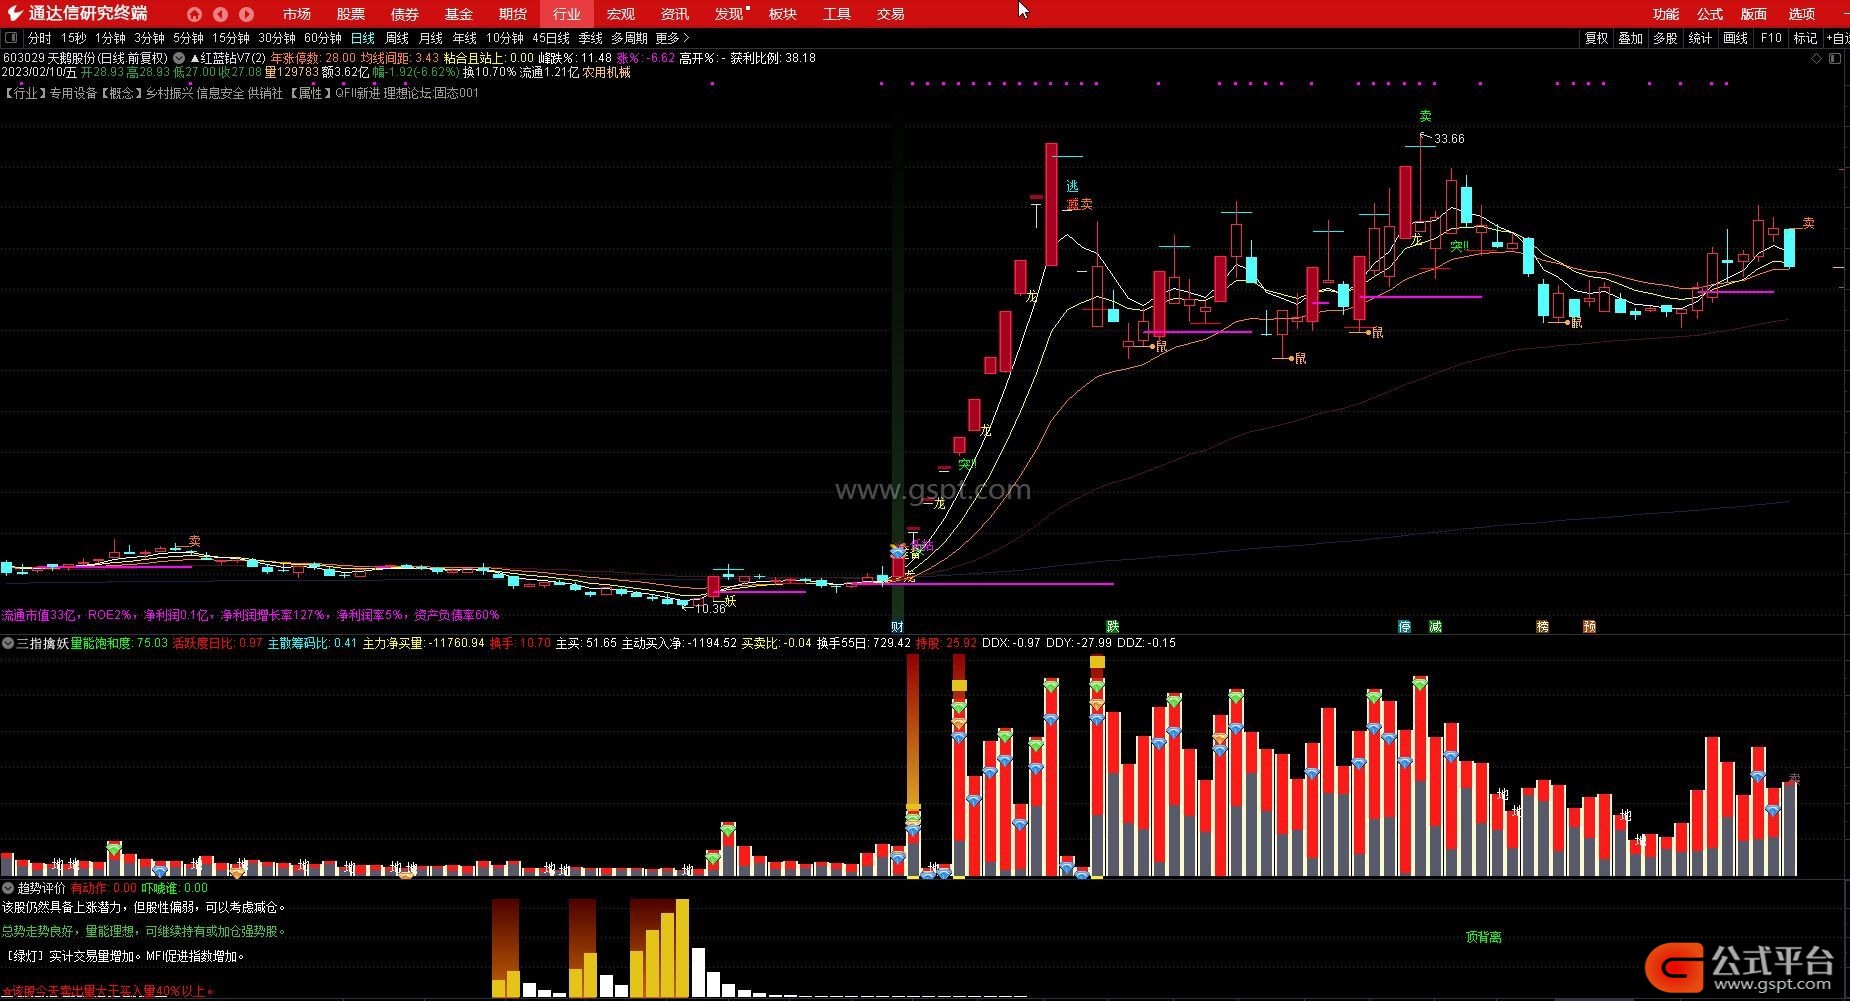Open 多周期 multi-period view
Image resolution: width=1850 pixels, height=1001 pixels.
click(x=629, y=38)
